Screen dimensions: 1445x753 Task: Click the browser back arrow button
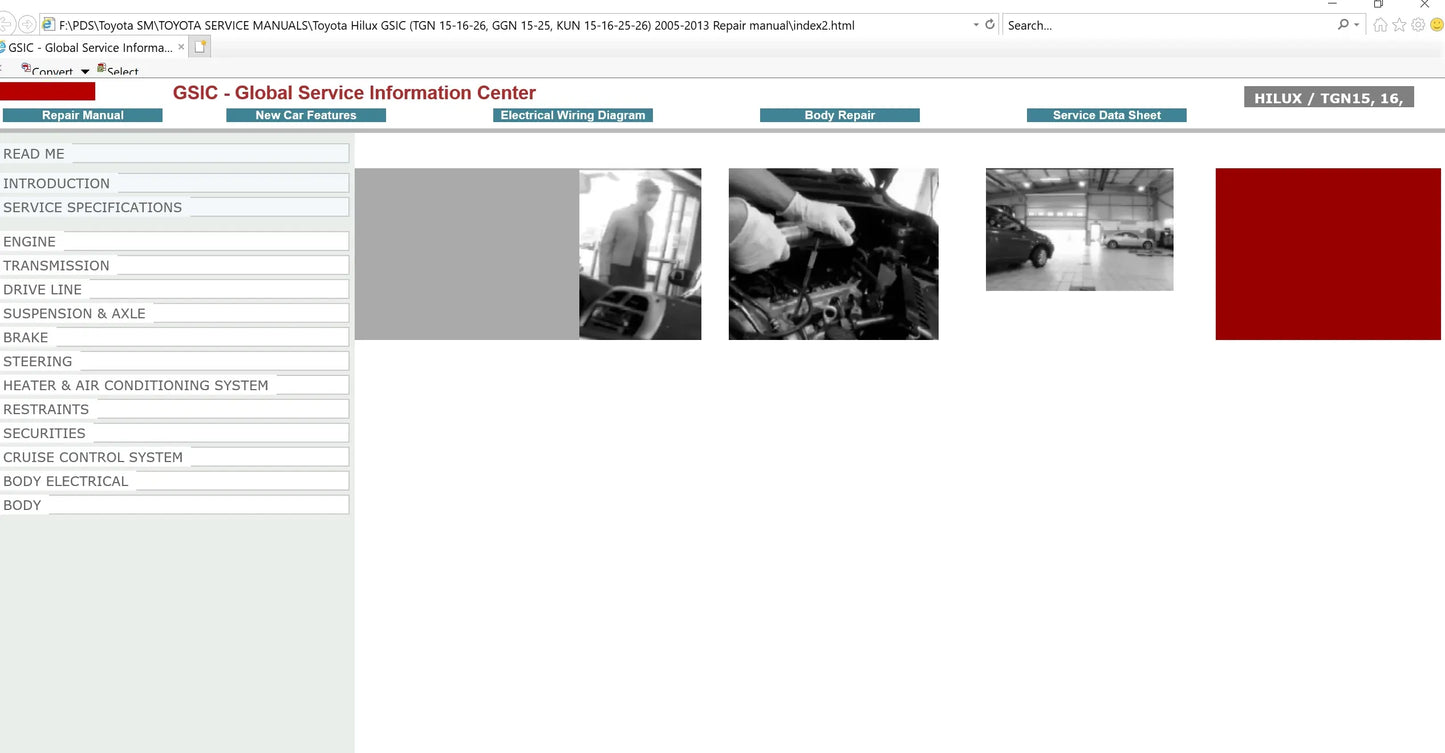[x=5, y=25]
